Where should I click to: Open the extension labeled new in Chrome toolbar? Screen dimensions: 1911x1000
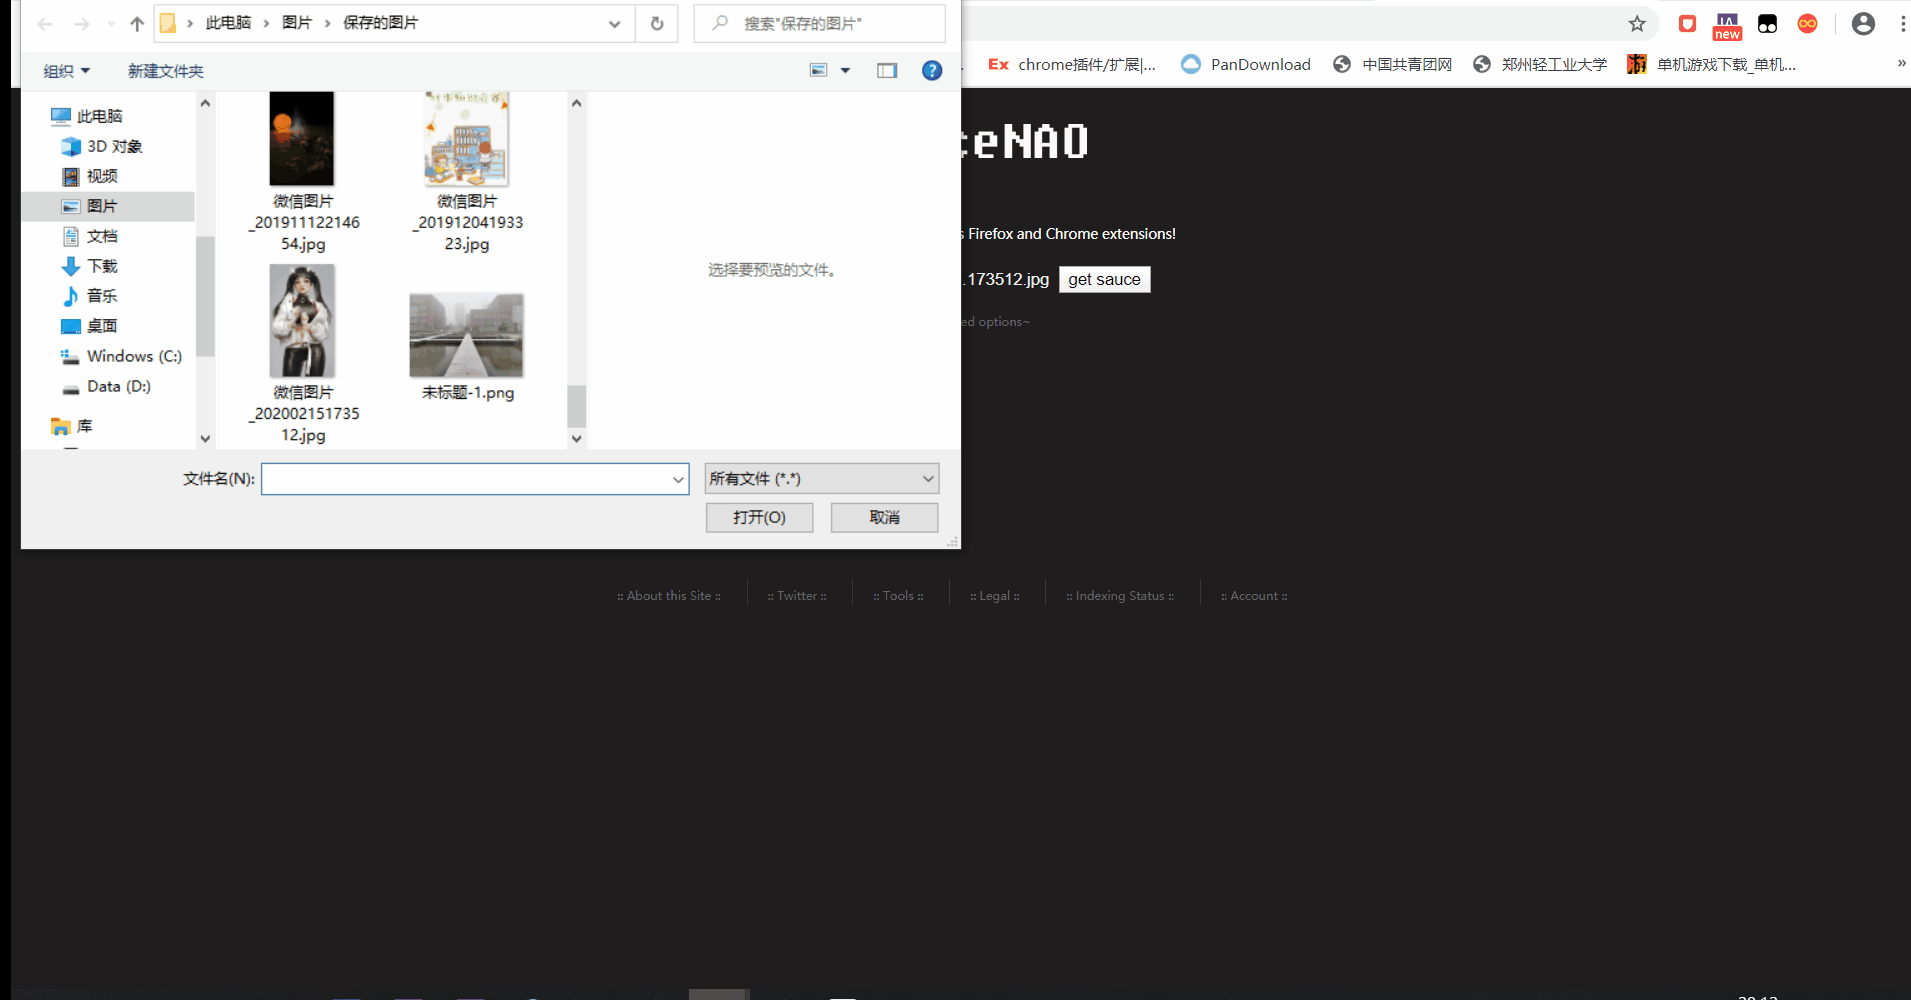(1727, 26)
